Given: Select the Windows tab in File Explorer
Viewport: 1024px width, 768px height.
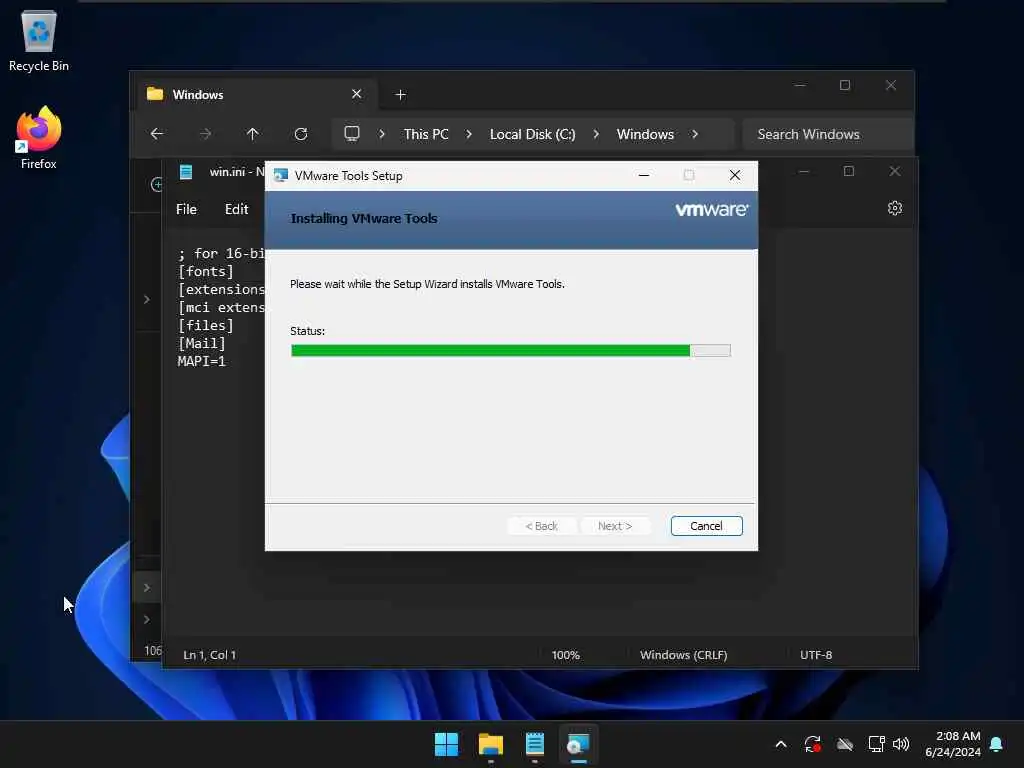Looking at the screenshot, I should (x=255, y=95).
